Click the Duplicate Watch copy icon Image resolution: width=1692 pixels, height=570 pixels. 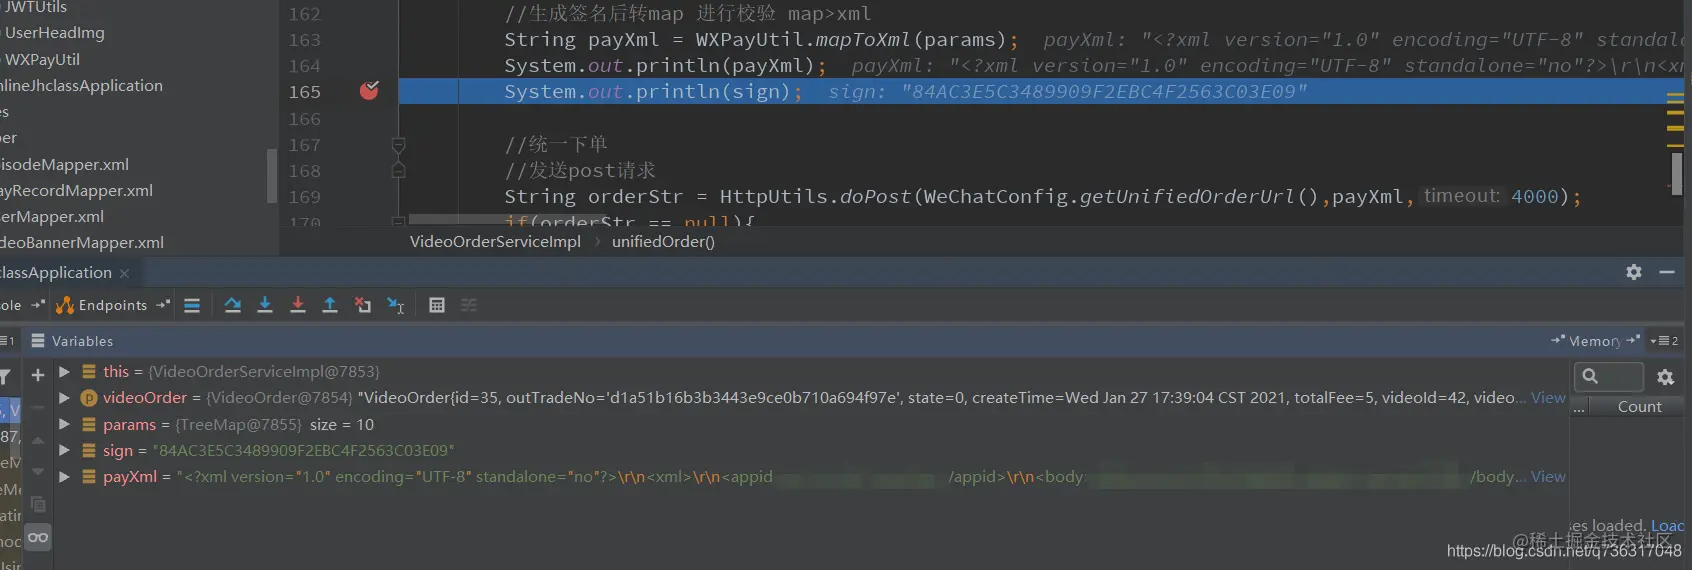[38, 504]
